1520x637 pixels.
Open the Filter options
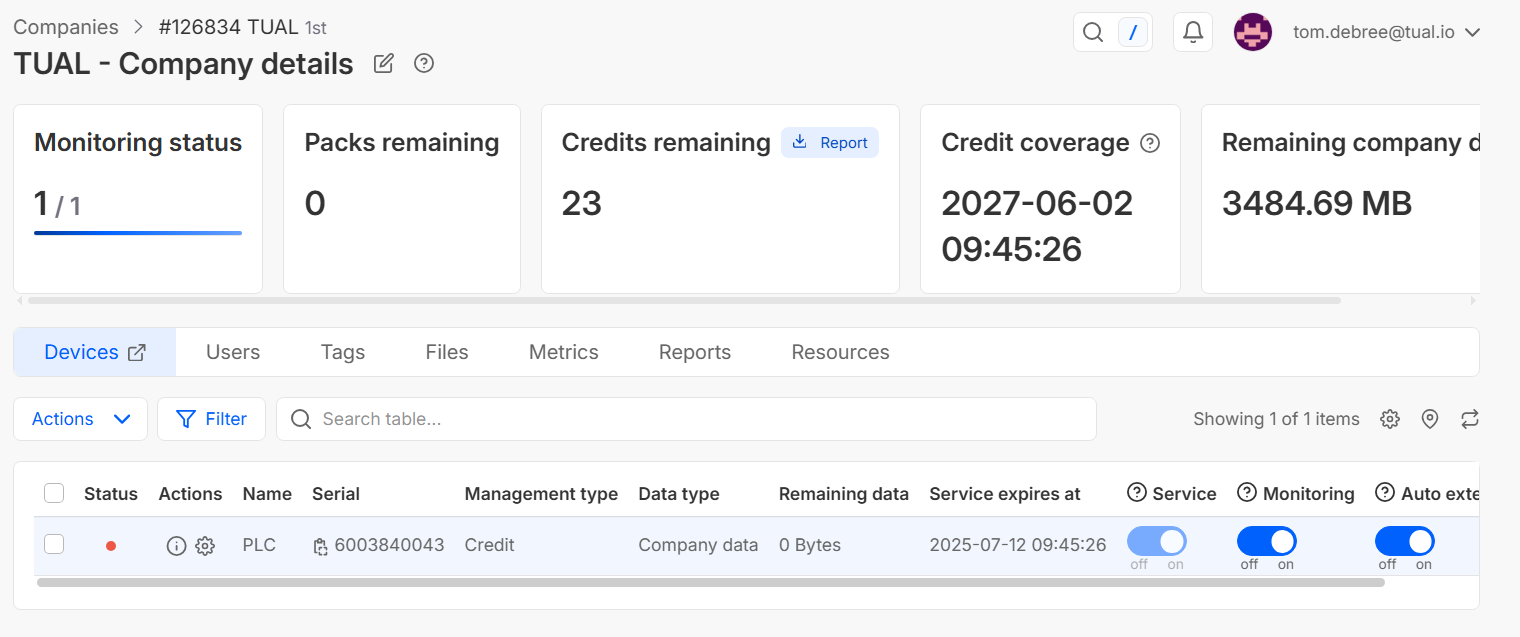tap(211, 419)
